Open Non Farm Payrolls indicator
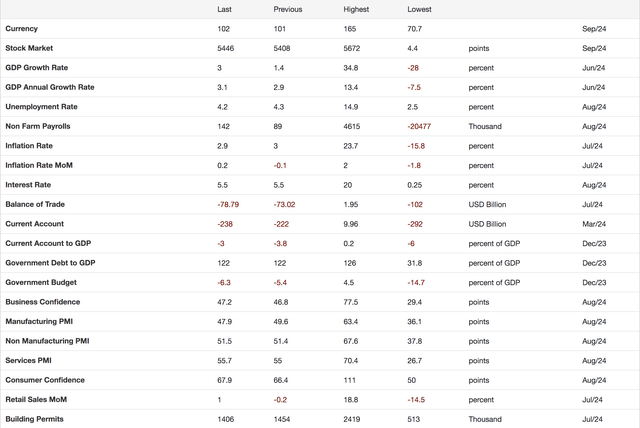The height and width of the screenshot is (428, 640). 38,126
